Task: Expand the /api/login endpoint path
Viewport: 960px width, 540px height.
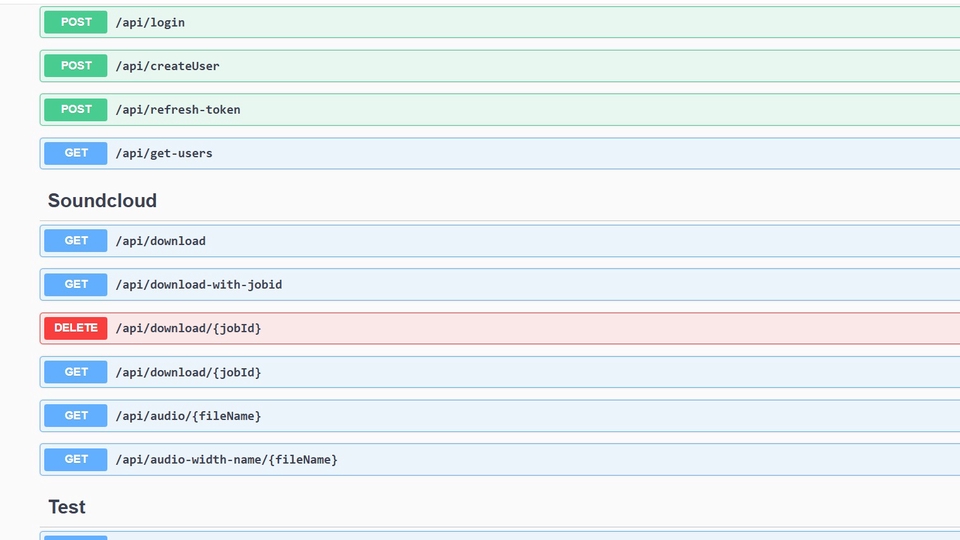Action: pos(150,23)
